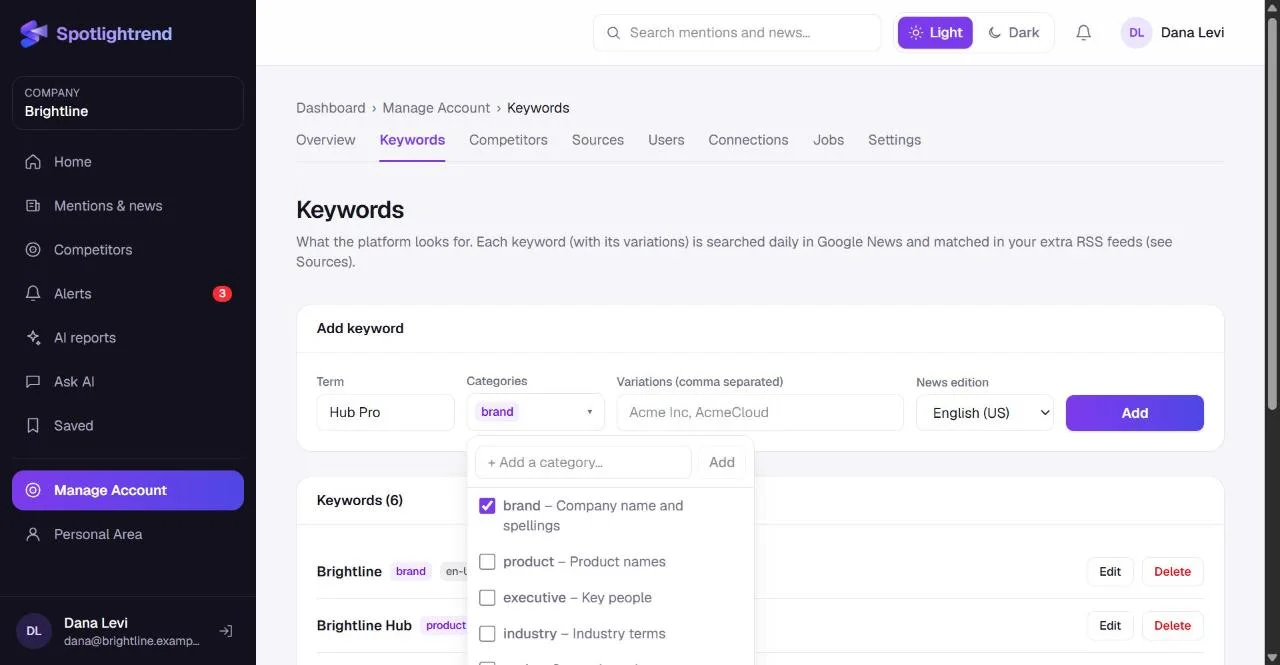Click the brand chip in Categories field

(x=497, y=412)
